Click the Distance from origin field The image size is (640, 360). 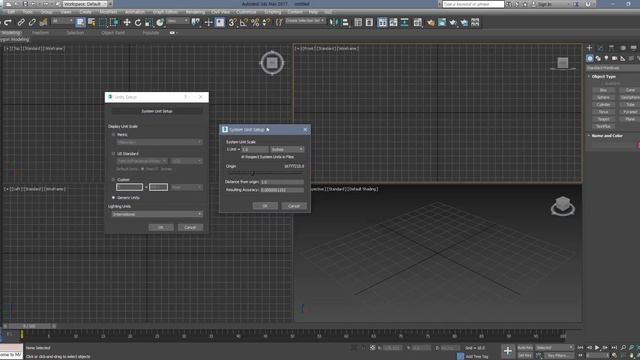[x=282, y=182]
